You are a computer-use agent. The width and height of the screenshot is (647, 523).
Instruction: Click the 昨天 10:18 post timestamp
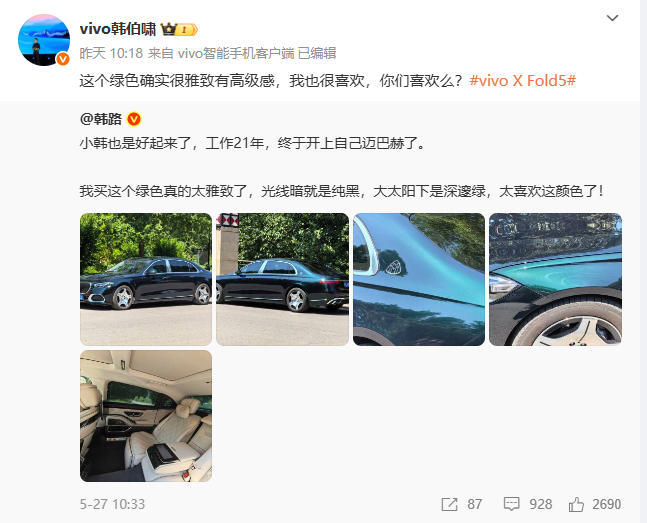[x=111, y=53]
